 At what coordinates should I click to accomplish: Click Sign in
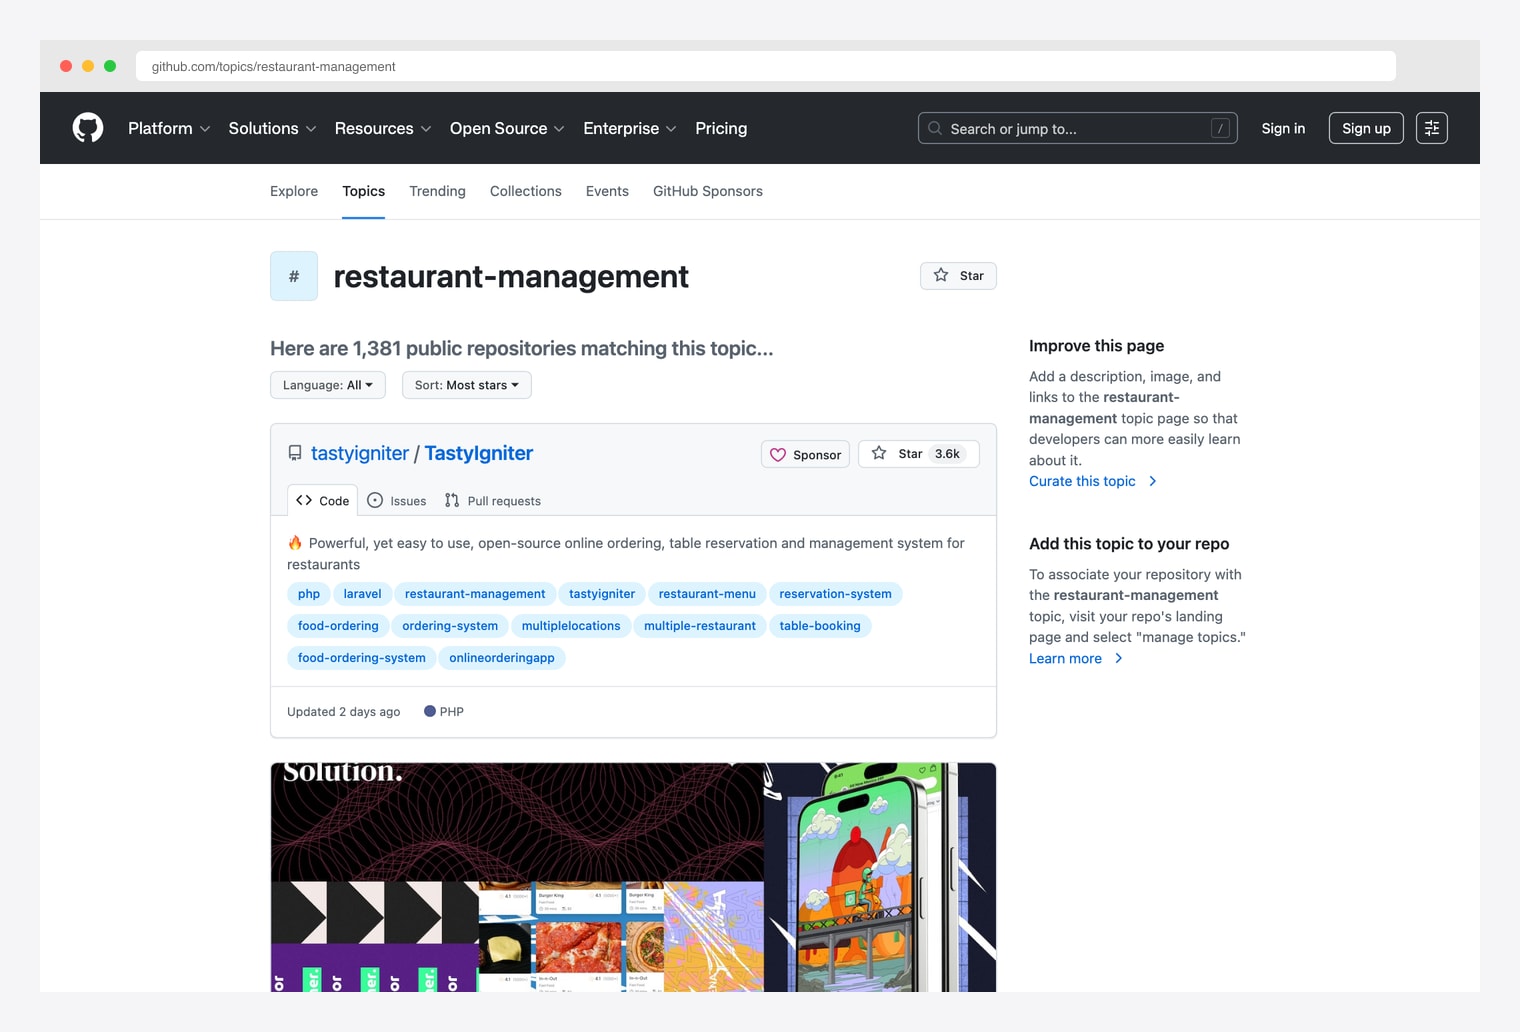[1283, 128]
